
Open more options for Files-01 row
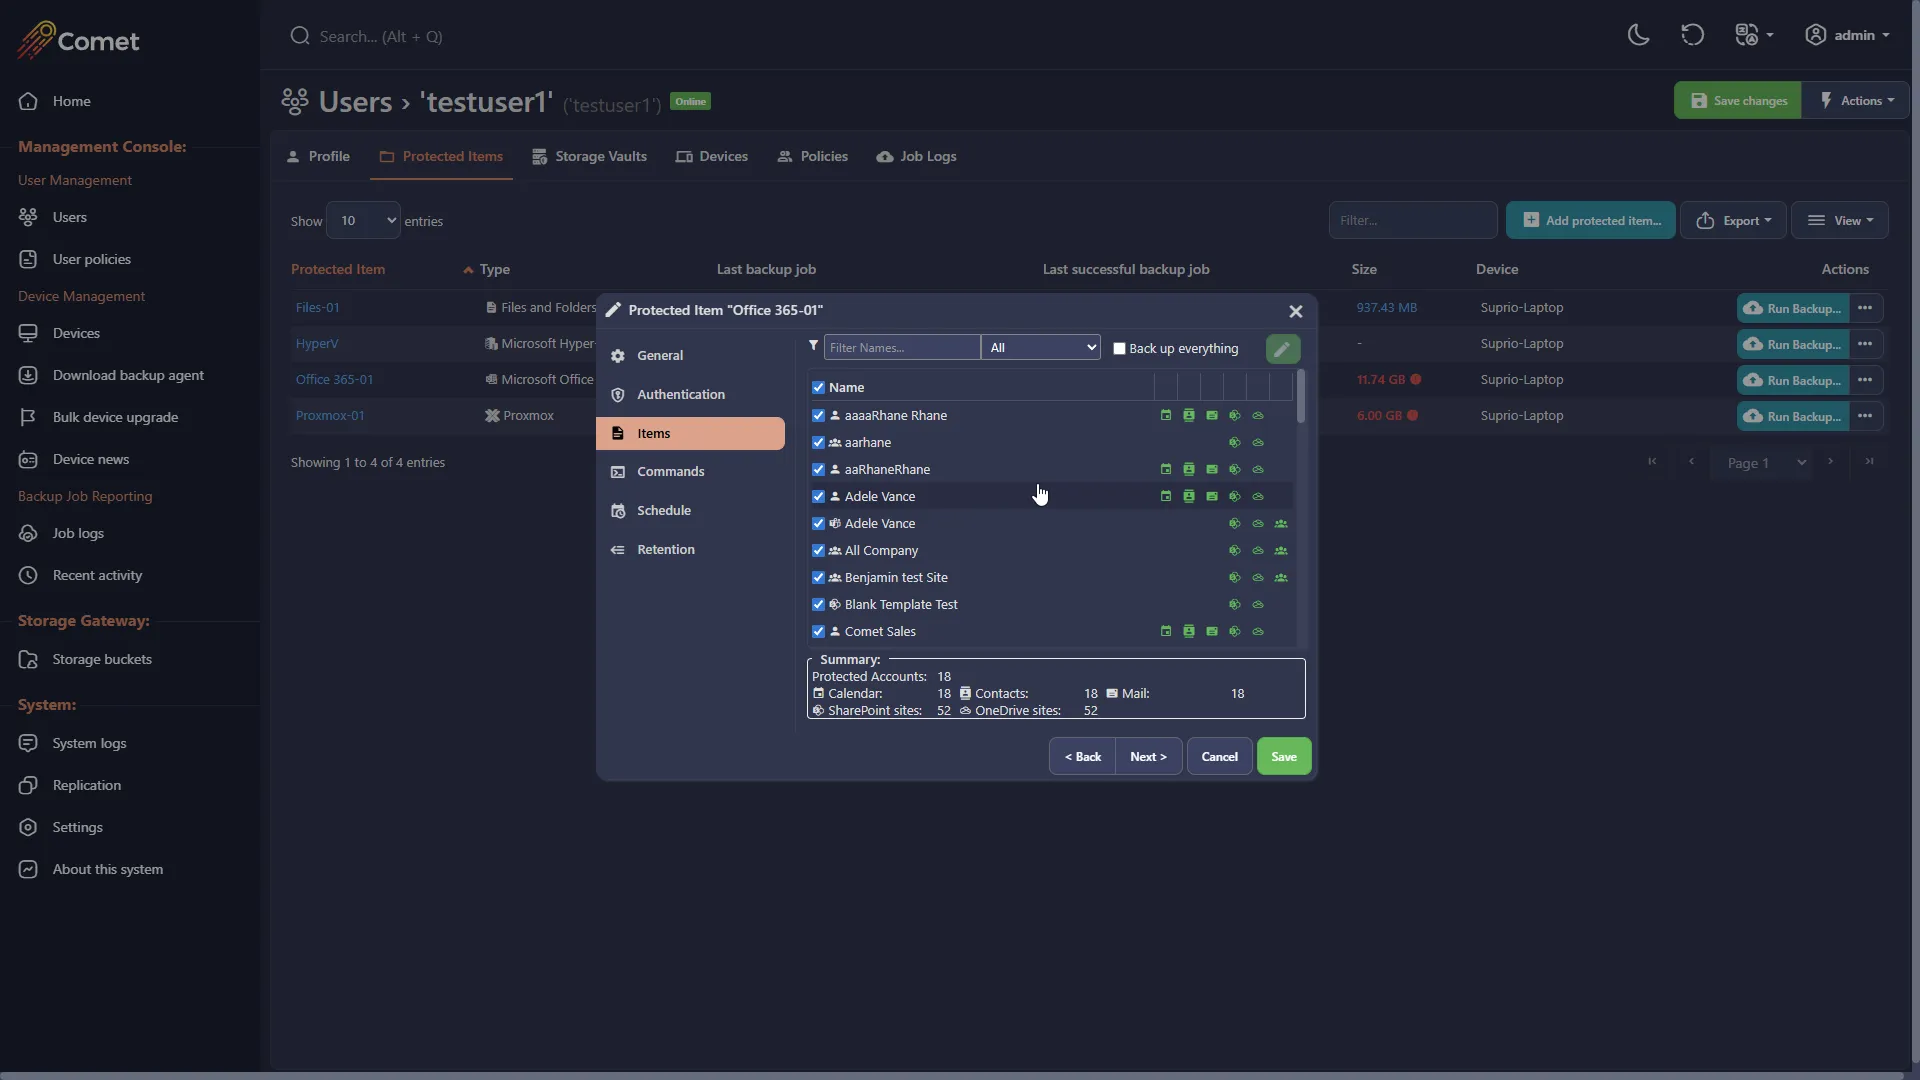coord(1866,308)
